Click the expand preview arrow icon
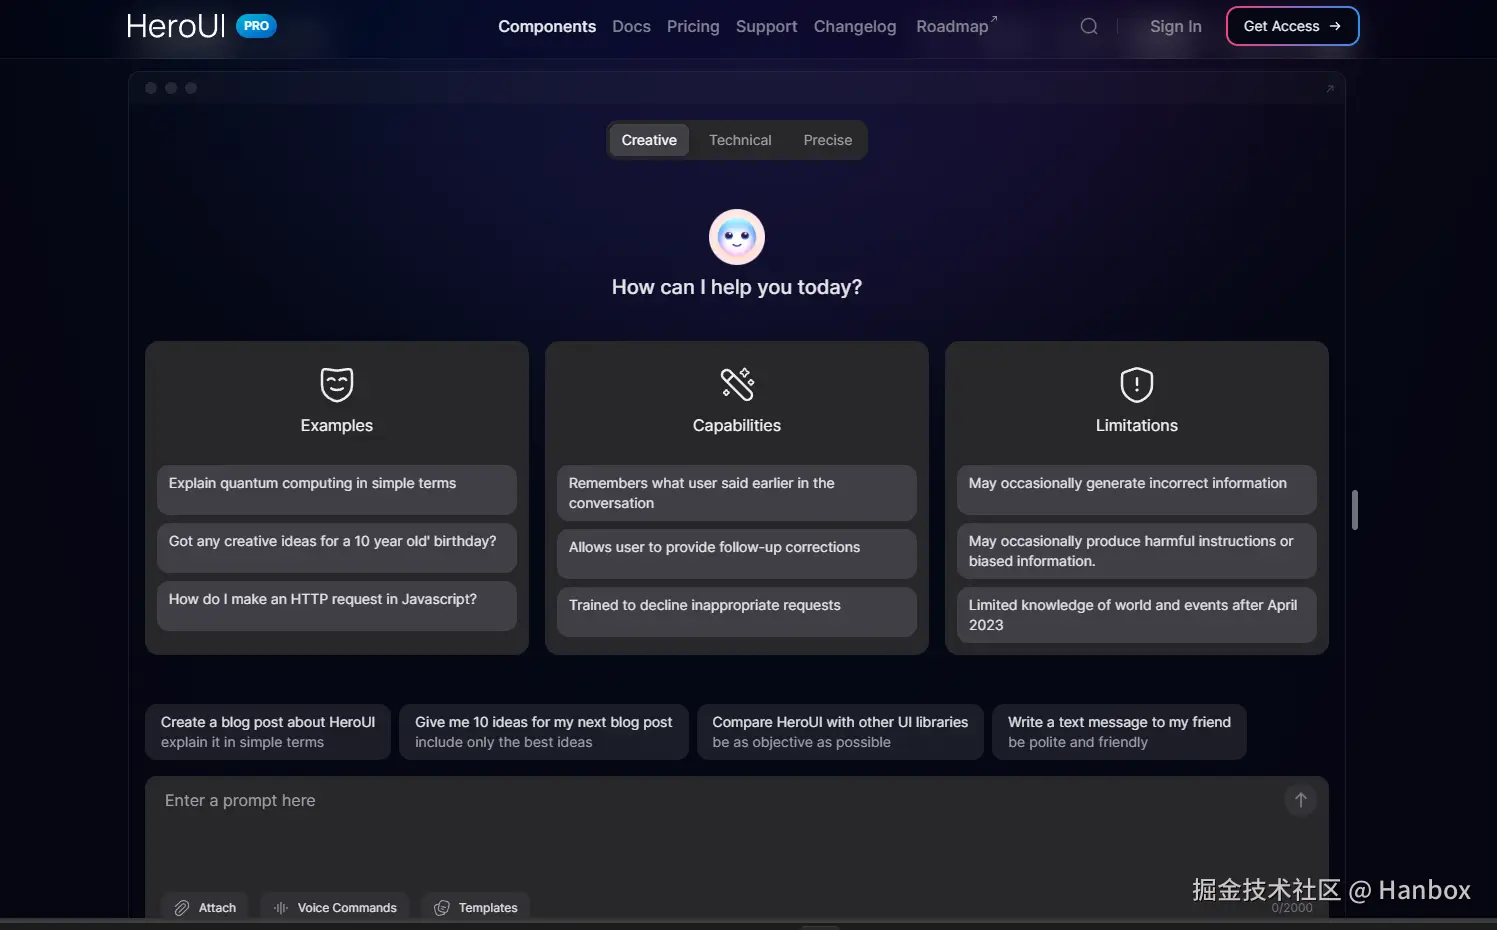 [x=1330, y=88]
